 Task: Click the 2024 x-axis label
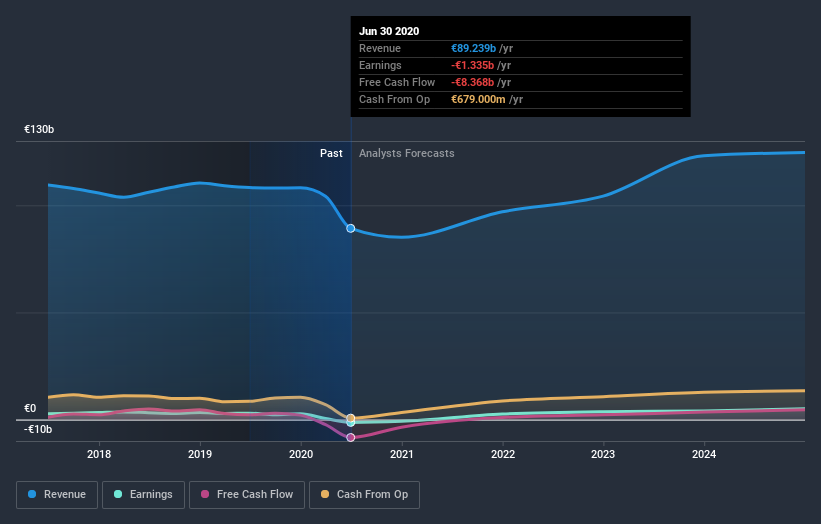click(x=704, y=454)
